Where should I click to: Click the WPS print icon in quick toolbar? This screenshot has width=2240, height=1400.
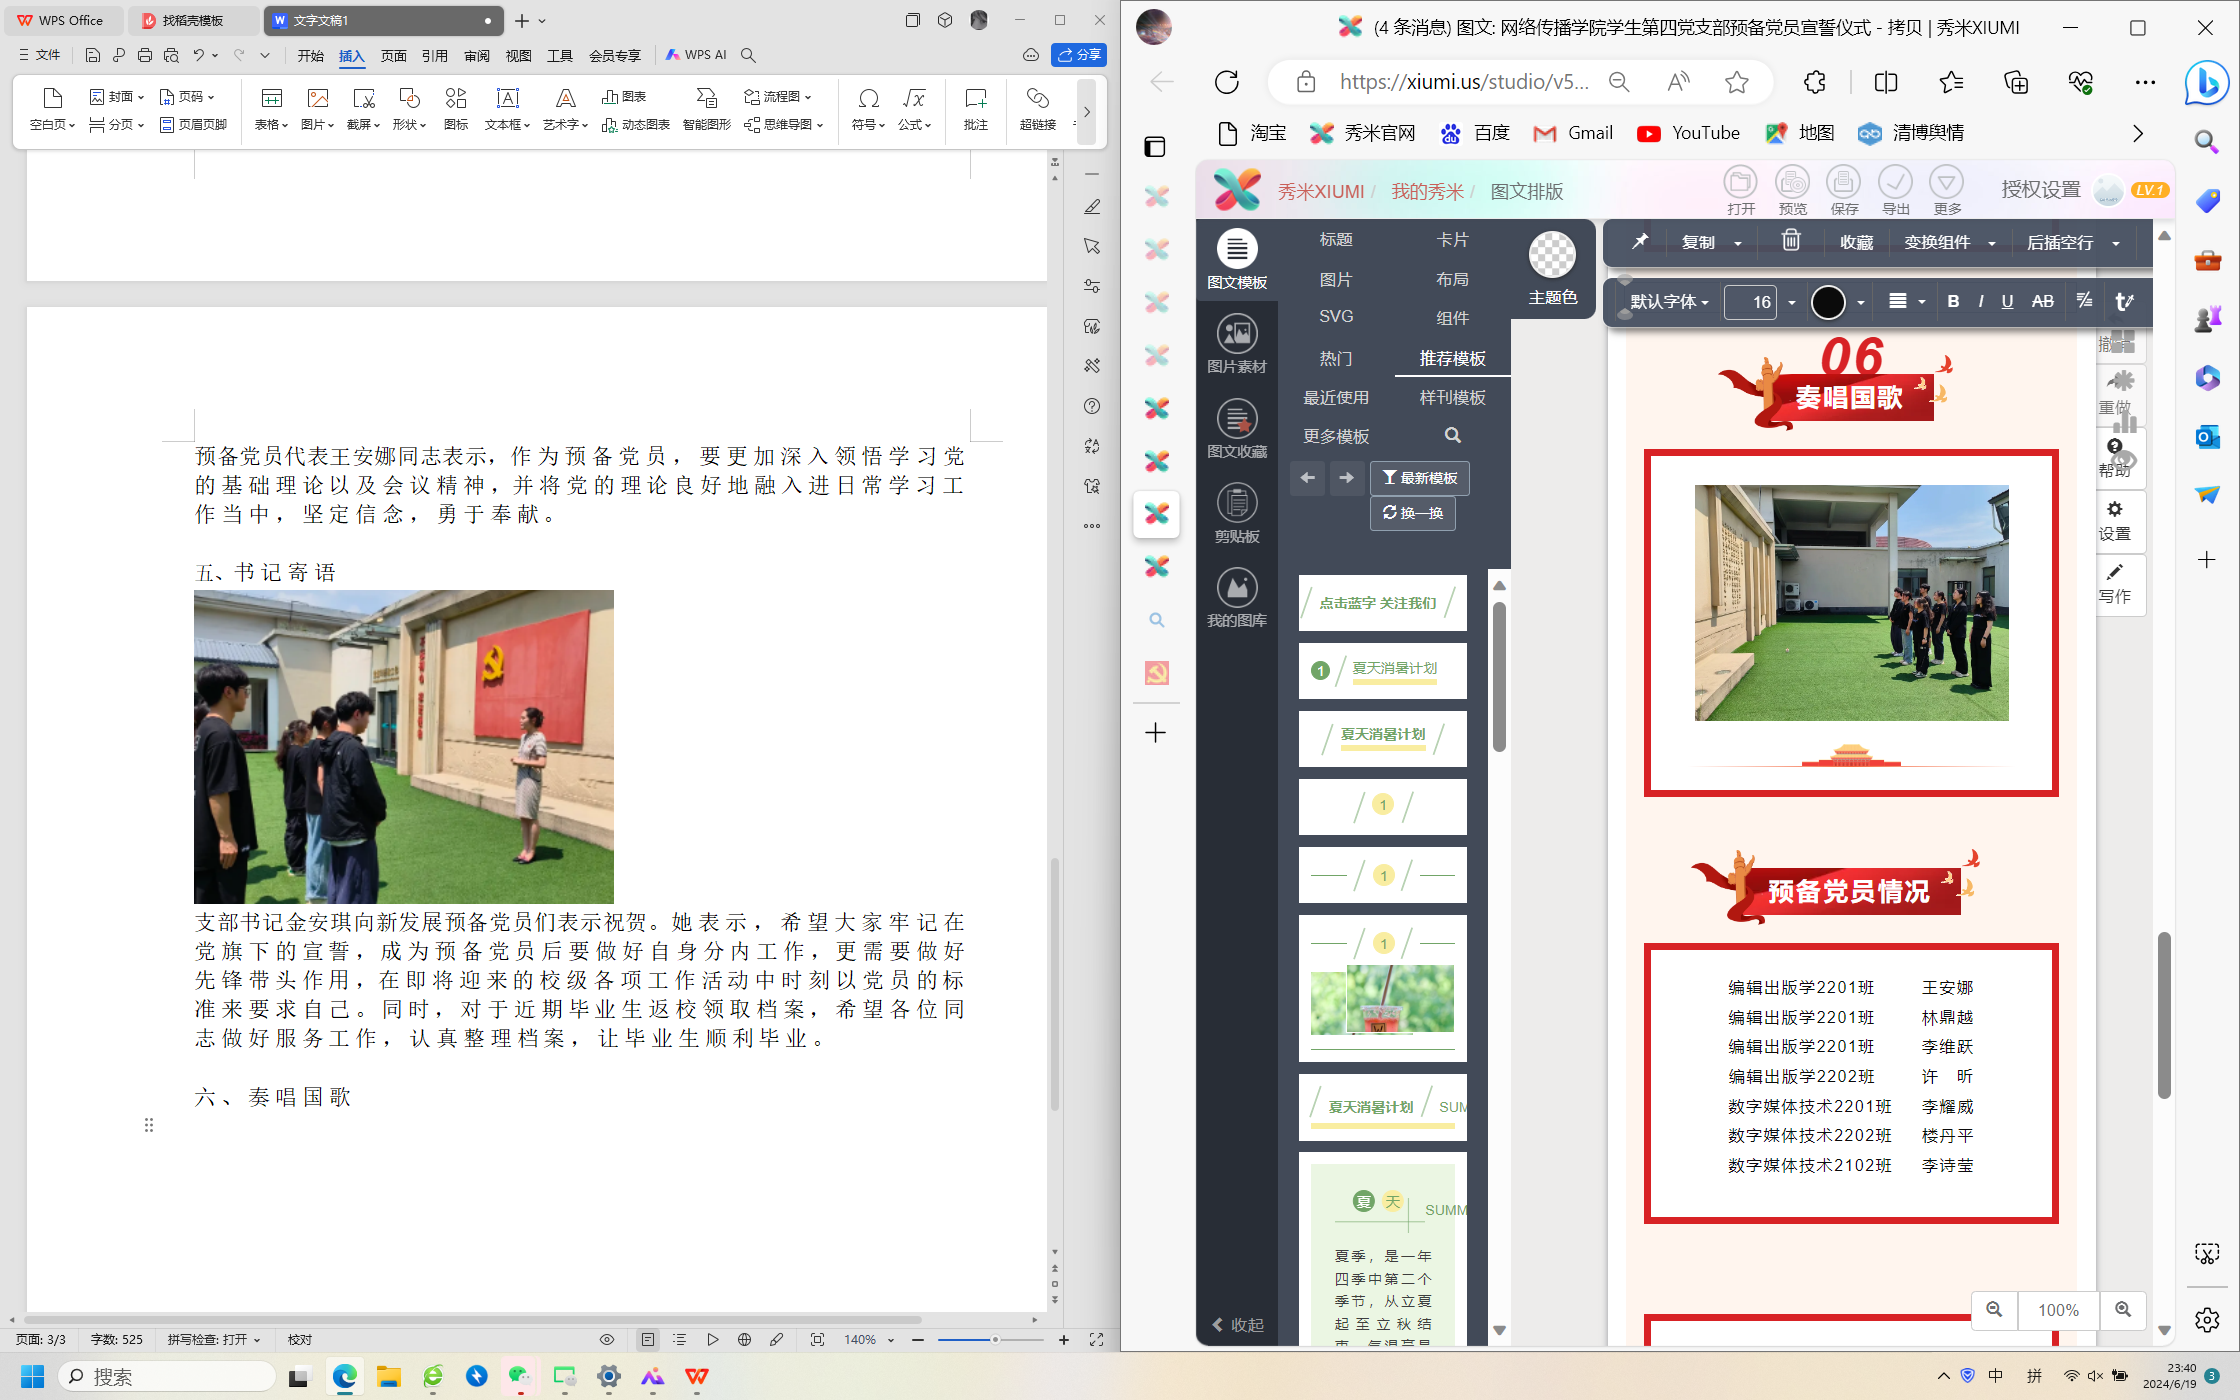pos(145,55)
